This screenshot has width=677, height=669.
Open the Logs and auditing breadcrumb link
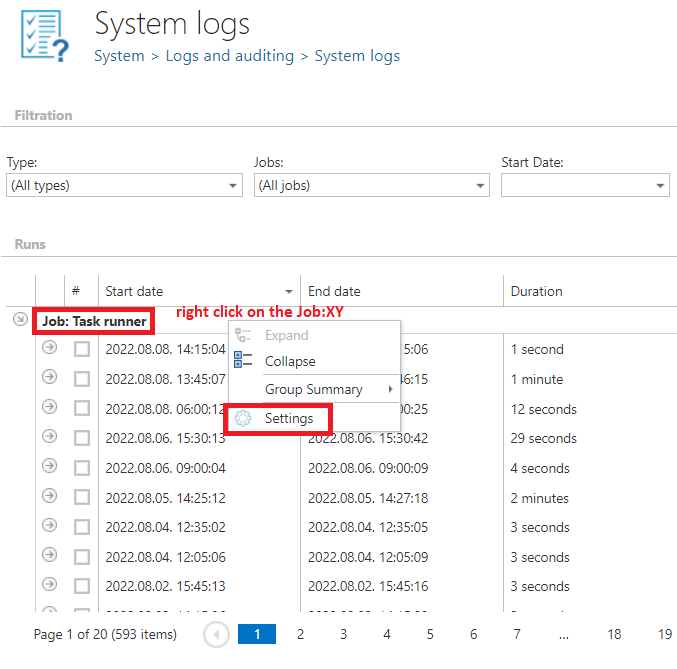pyautogui.click(x=229, y=56)
